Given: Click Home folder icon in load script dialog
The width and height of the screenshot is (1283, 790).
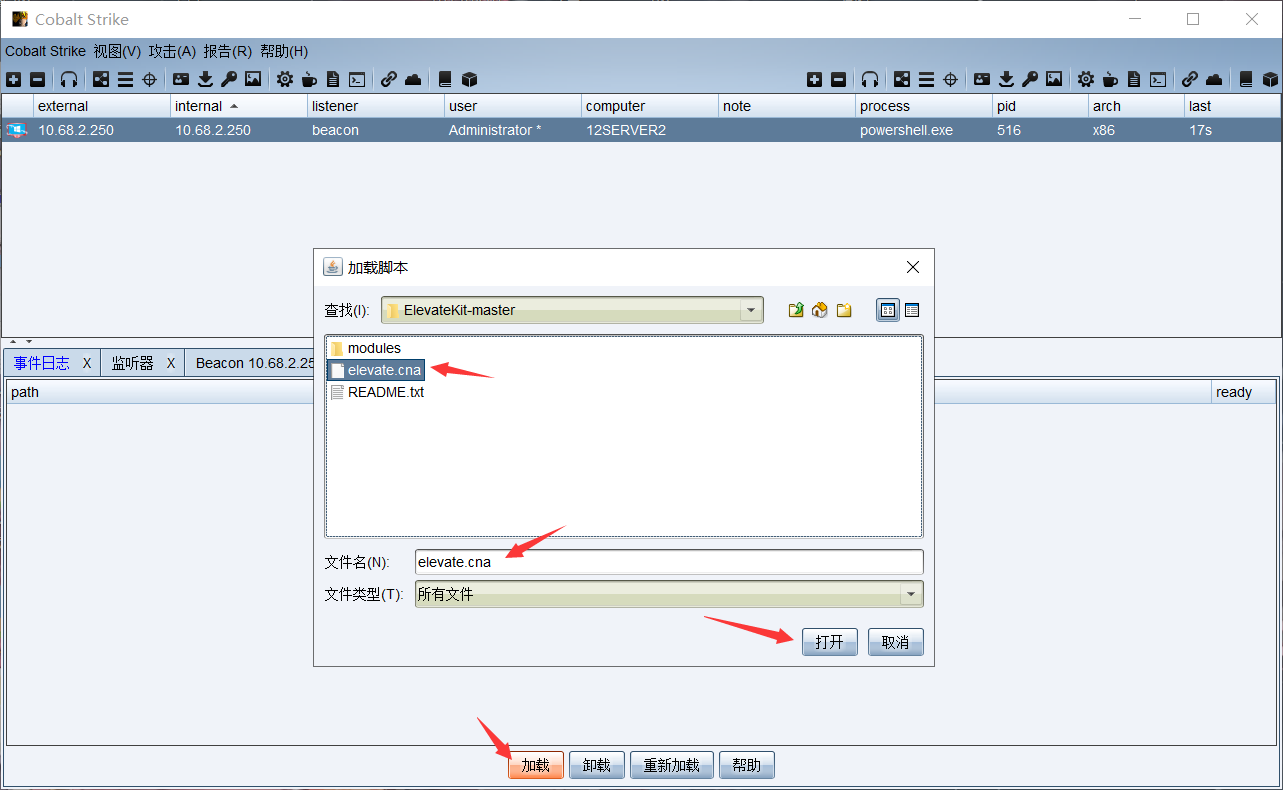Looking at the screenshot, I should pyautogui.click(x=820, y=310).
